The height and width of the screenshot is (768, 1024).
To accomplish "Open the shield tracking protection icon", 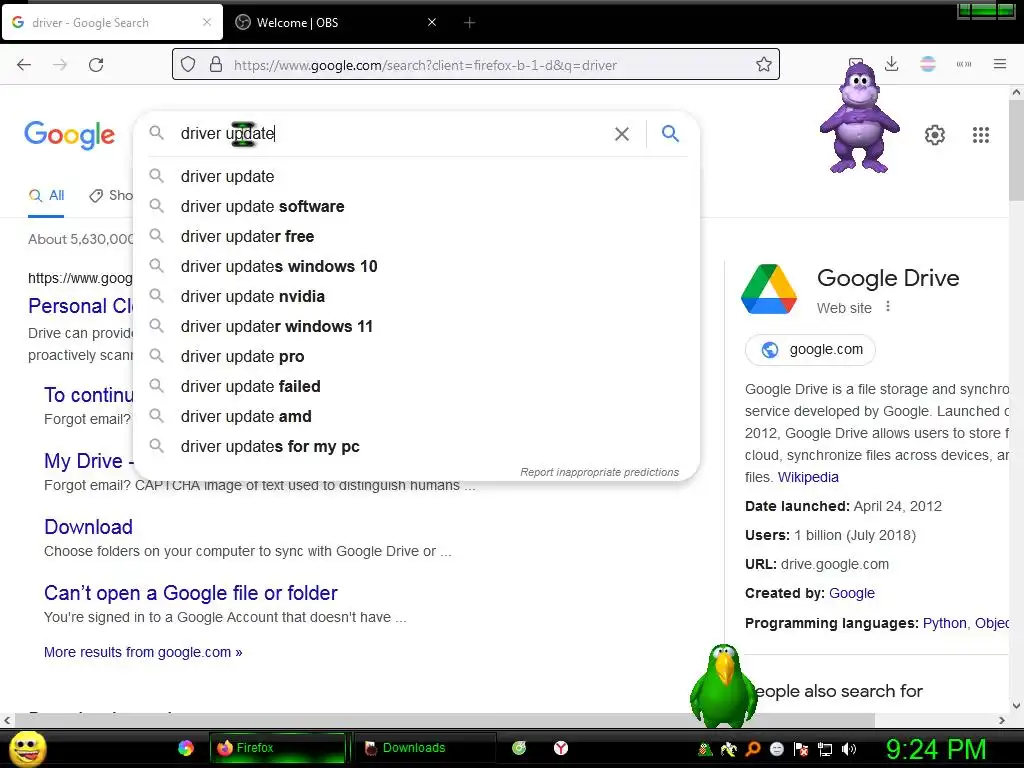I will 188,65.
